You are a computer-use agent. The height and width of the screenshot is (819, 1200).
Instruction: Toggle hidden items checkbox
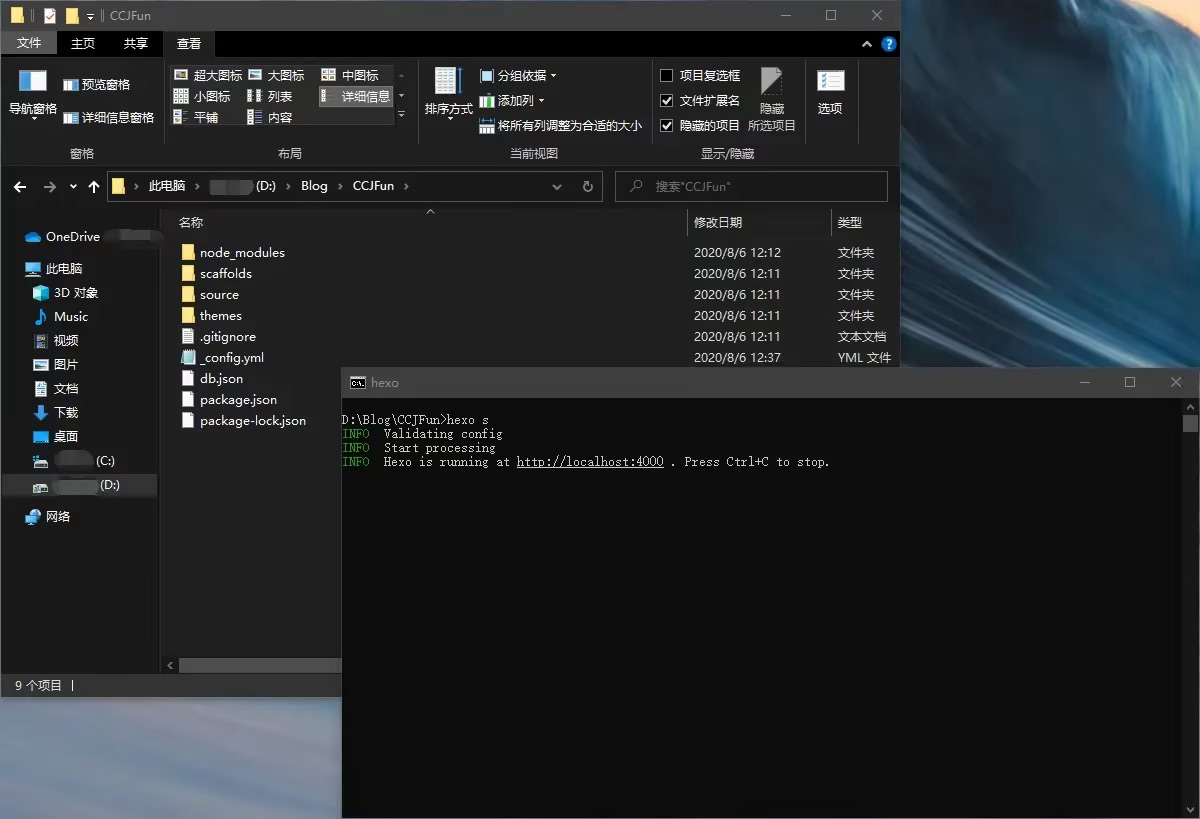[667, 125]
